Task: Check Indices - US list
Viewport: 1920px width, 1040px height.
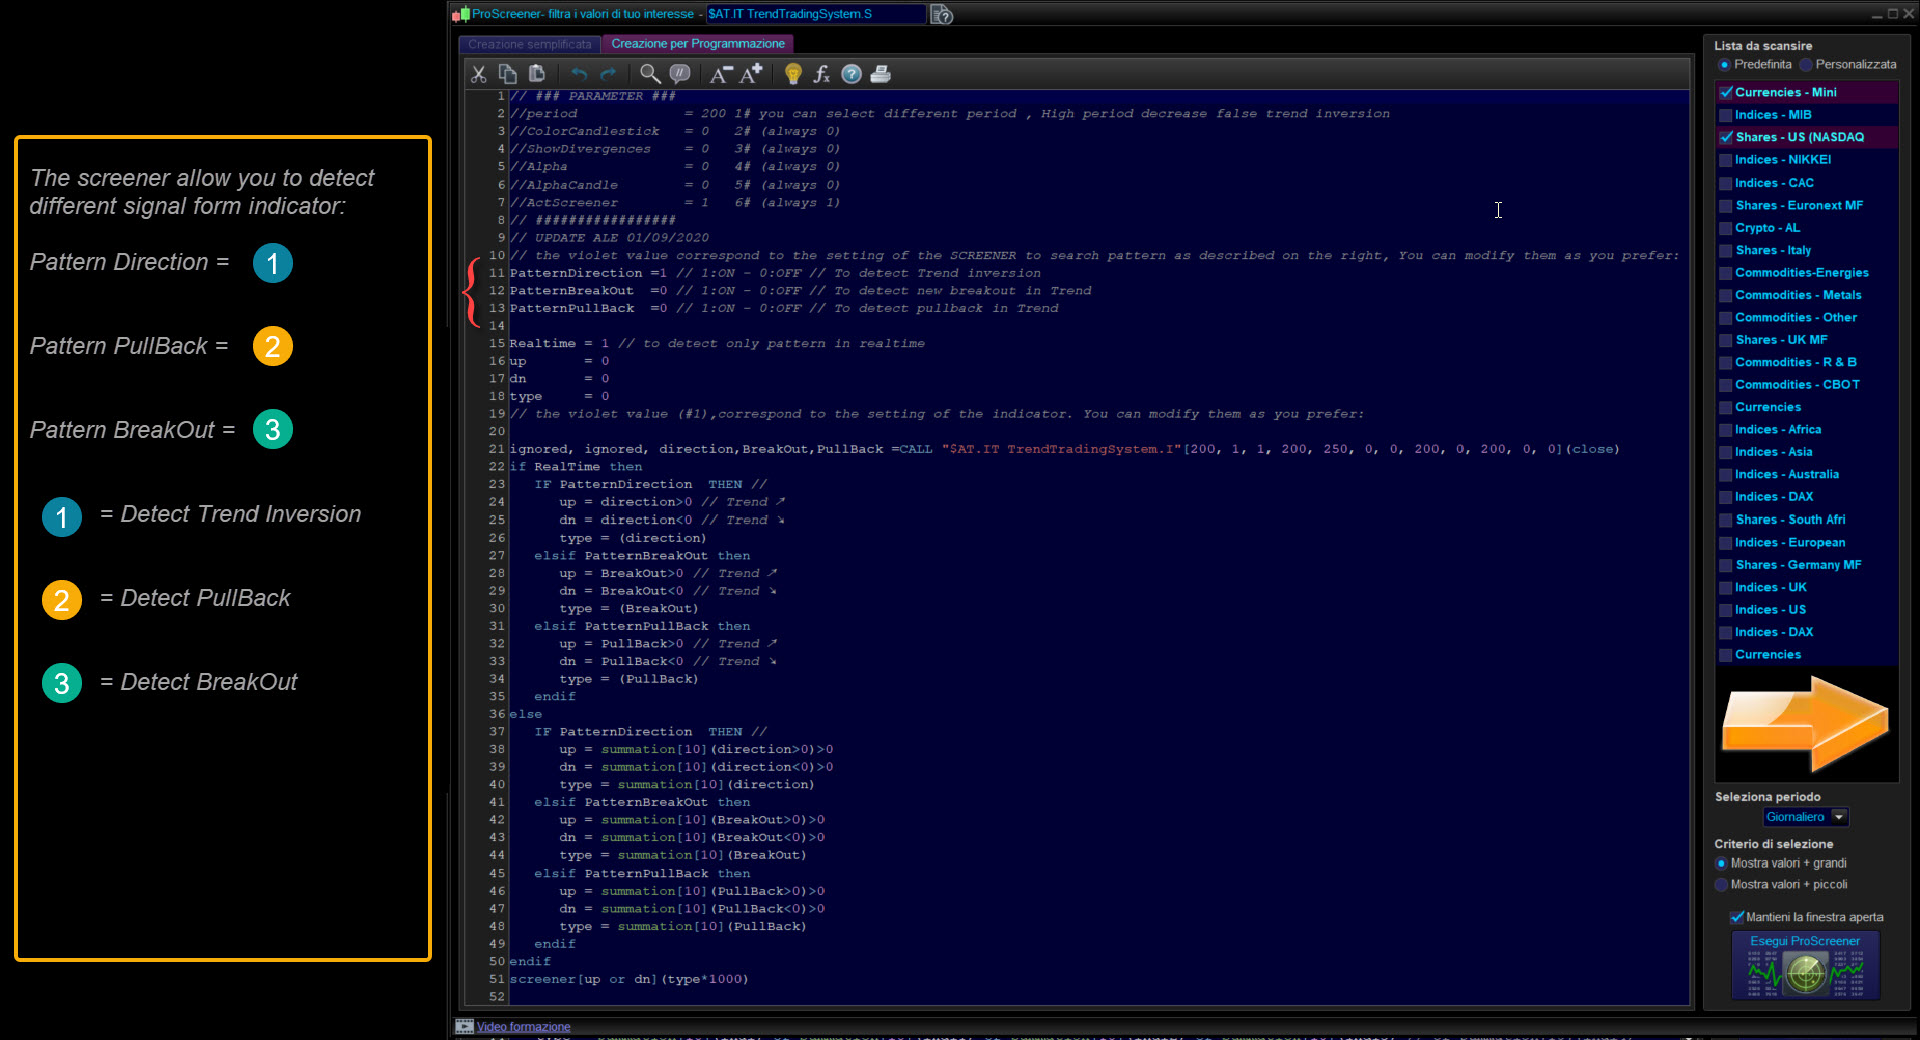Action: click(1726, 610)
